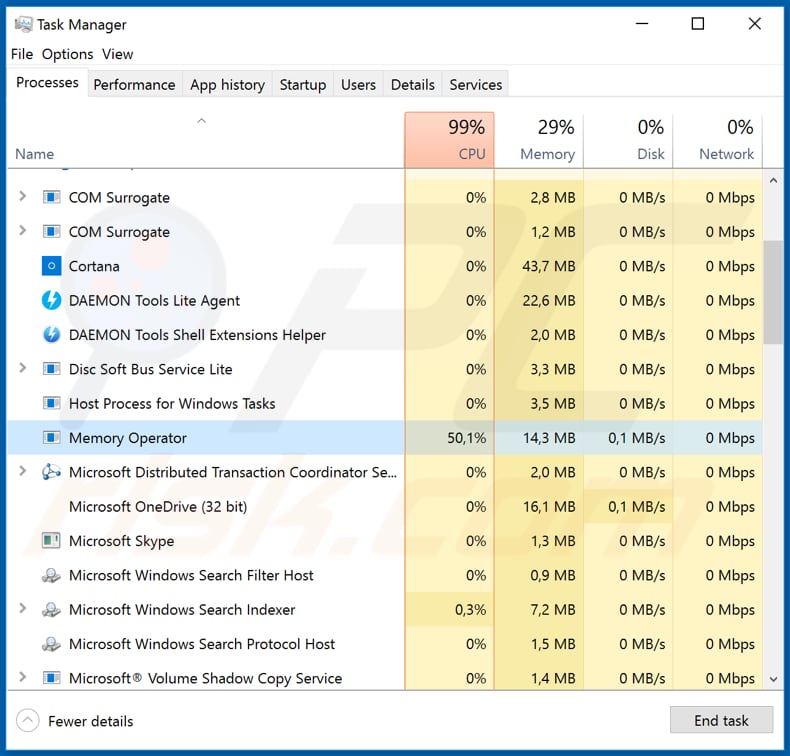Expand the first COM Surrogate process
This screenshot has width=790, height=756.
[x=22, y=196]
